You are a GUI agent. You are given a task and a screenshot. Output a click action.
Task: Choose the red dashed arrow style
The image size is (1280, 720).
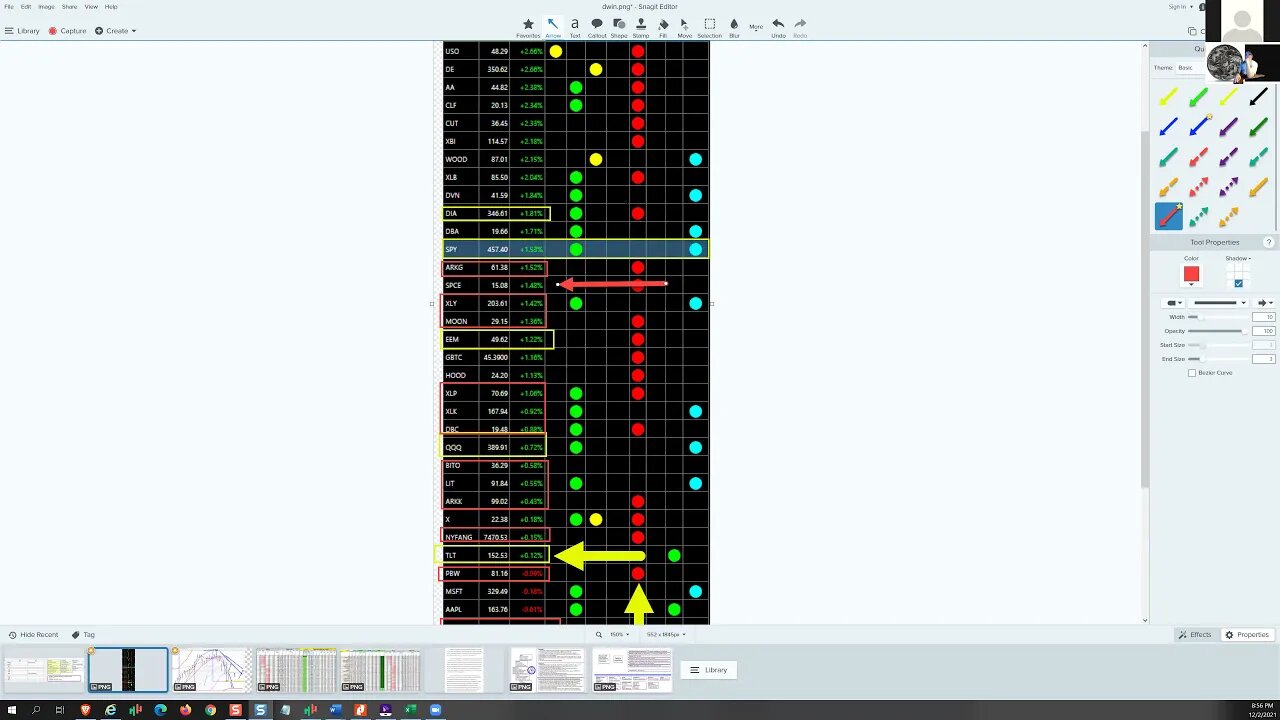click(1198, 157)
